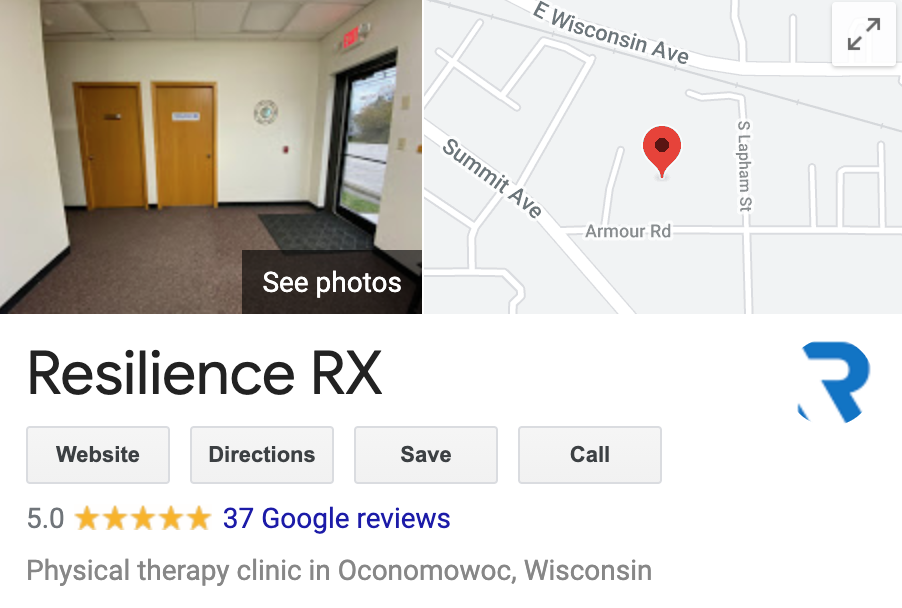Open the business website
This screenshot has width=902, height=608.
[98, 454]
